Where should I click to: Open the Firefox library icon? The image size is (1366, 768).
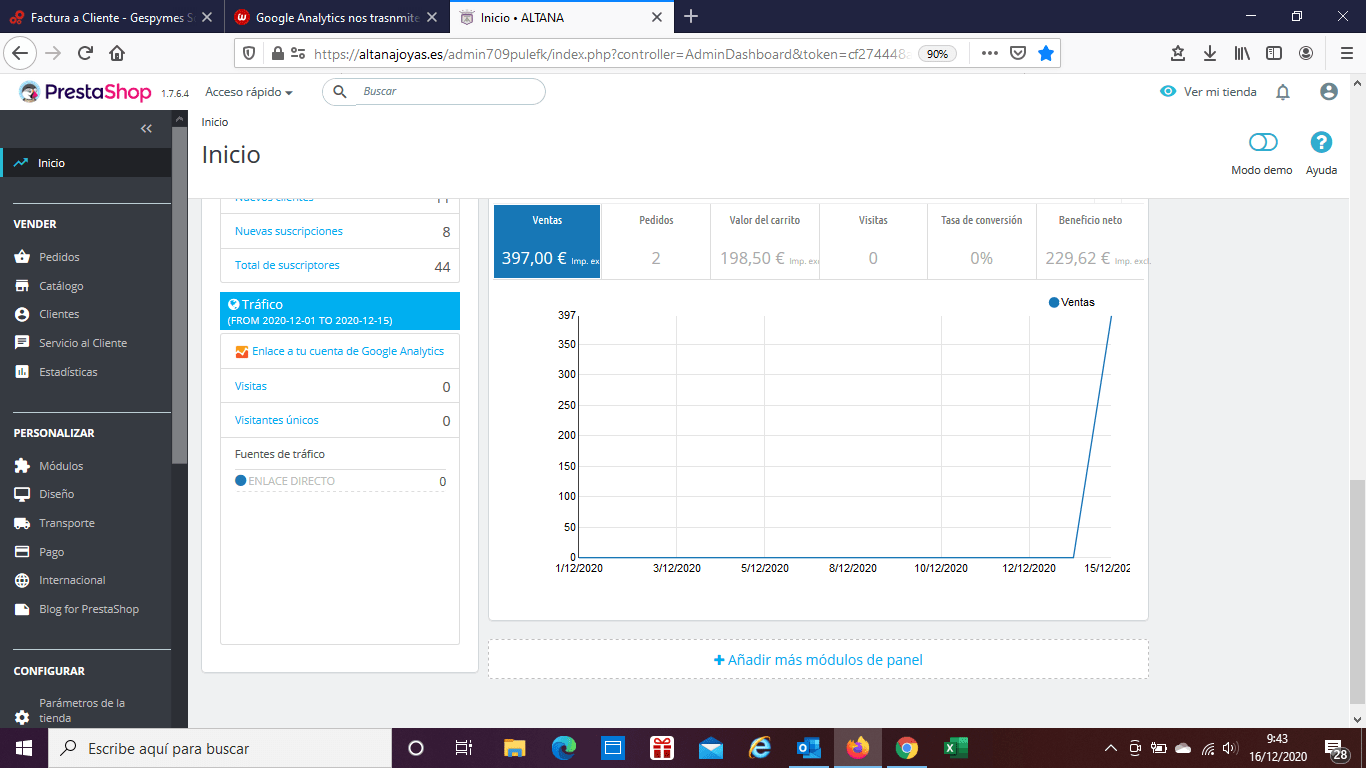click(1242, 53)
